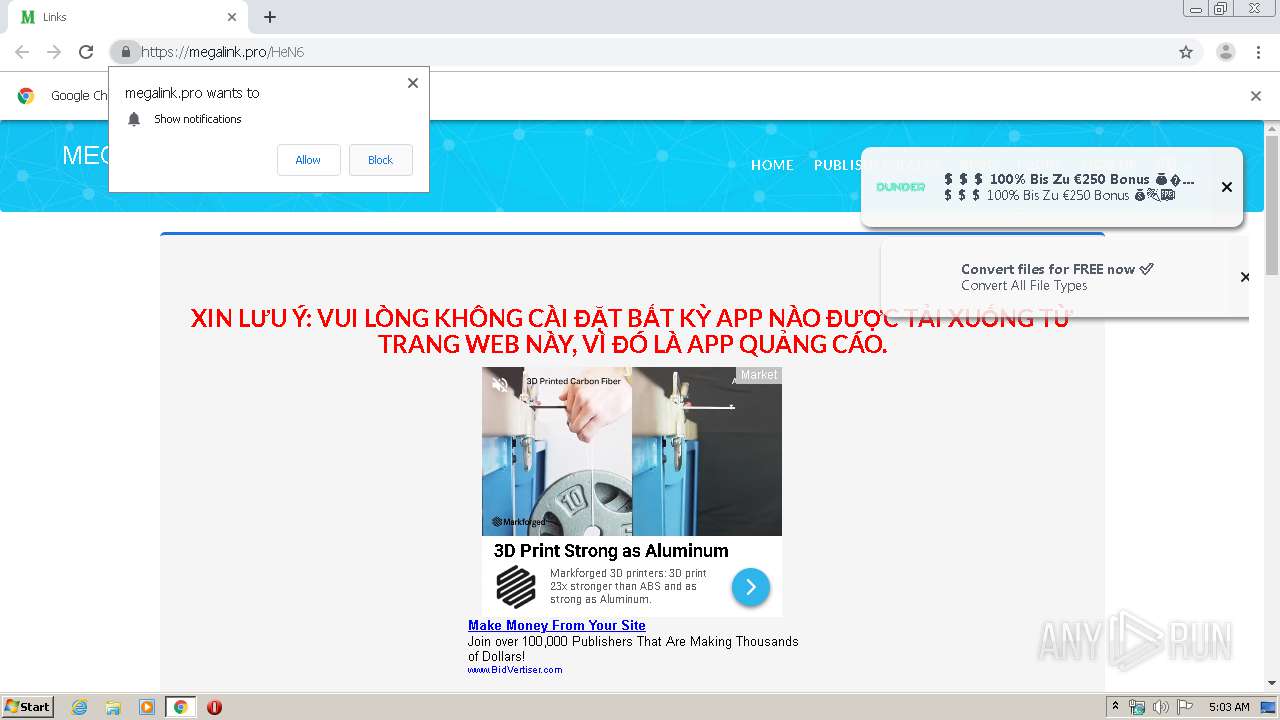Viewport: 1280px width, 720px height.
Task: Click the taskbar clock showing 5:03 AM
Action: tap(1229, 707)
